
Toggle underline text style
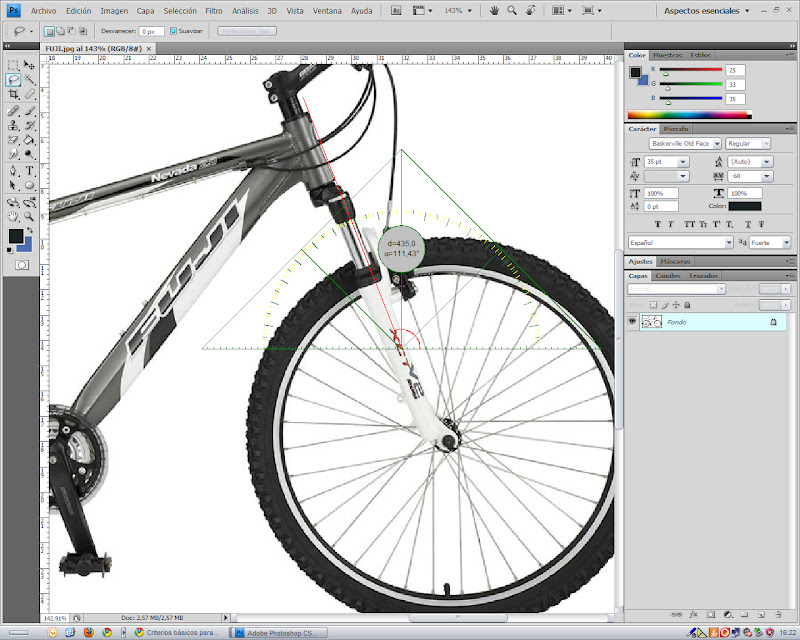coord(748,224)
